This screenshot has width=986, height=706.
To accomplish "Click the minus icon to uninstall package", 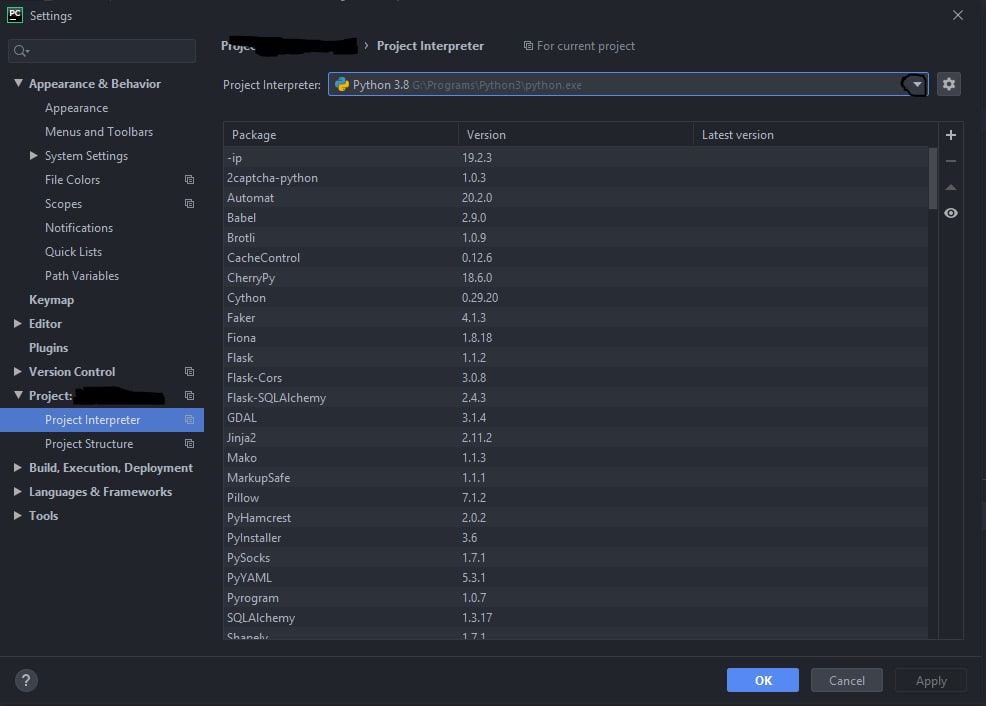I will pos(951,162).
